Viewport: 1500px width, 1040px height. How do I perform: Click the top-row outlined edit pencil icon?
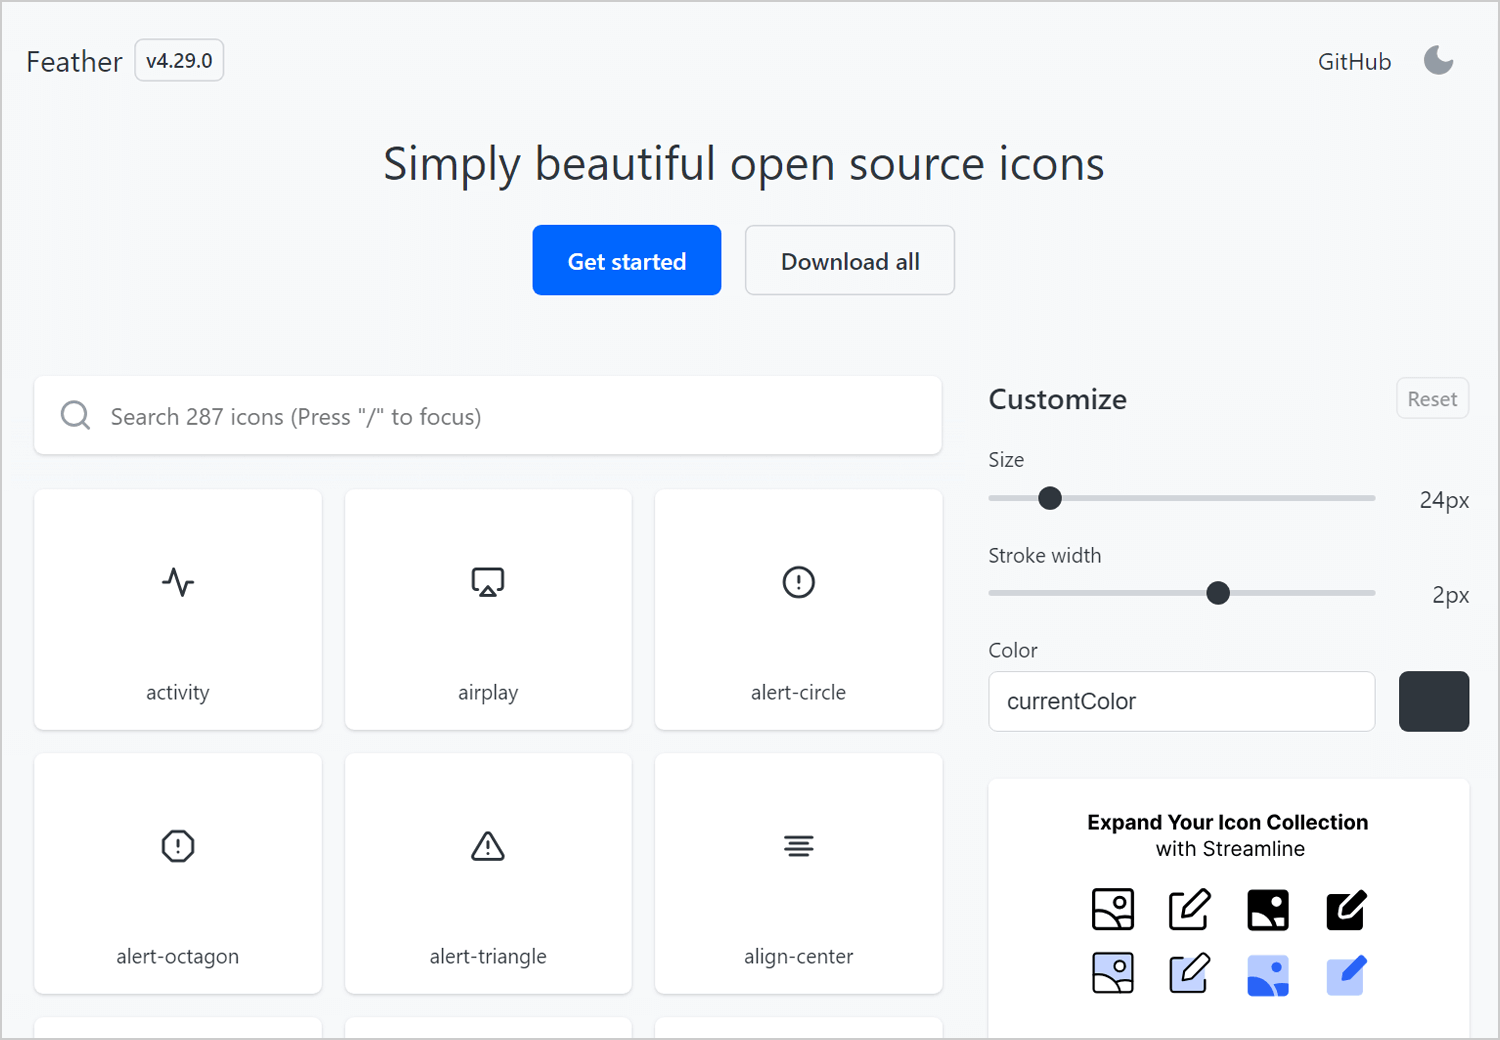pyautogui.click(x=1190, y=910)
